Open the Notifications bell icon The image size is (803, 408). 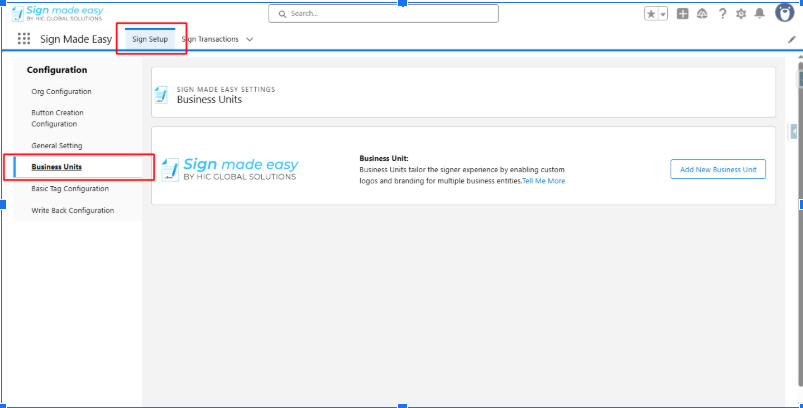coord(760,14)
